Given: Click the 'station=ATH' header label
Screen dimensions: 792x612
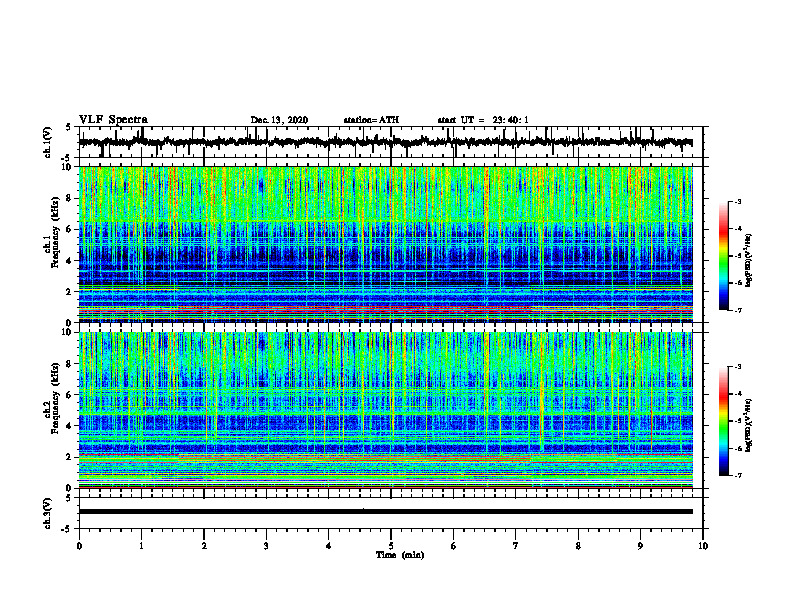Looking at the screenshot, I should point(371,120).
